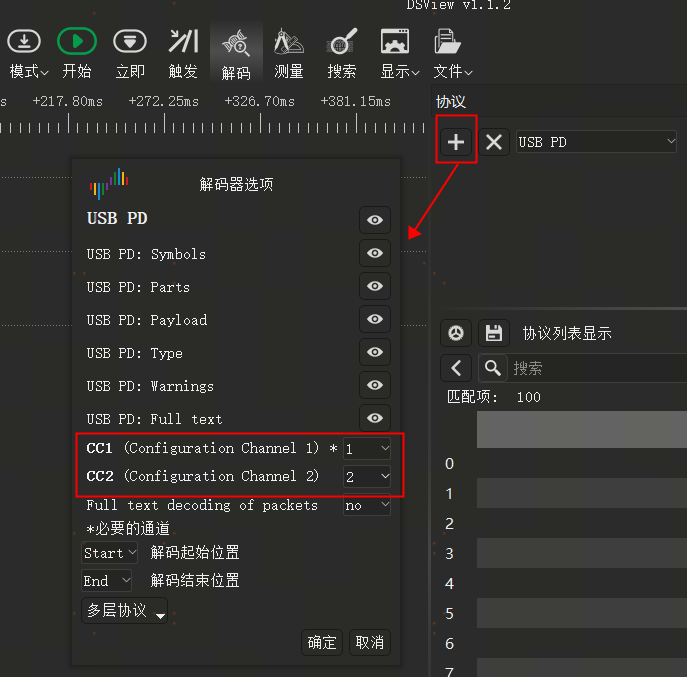Expand the 多层协议 stacked protocol menu

(x=124, y=610)
